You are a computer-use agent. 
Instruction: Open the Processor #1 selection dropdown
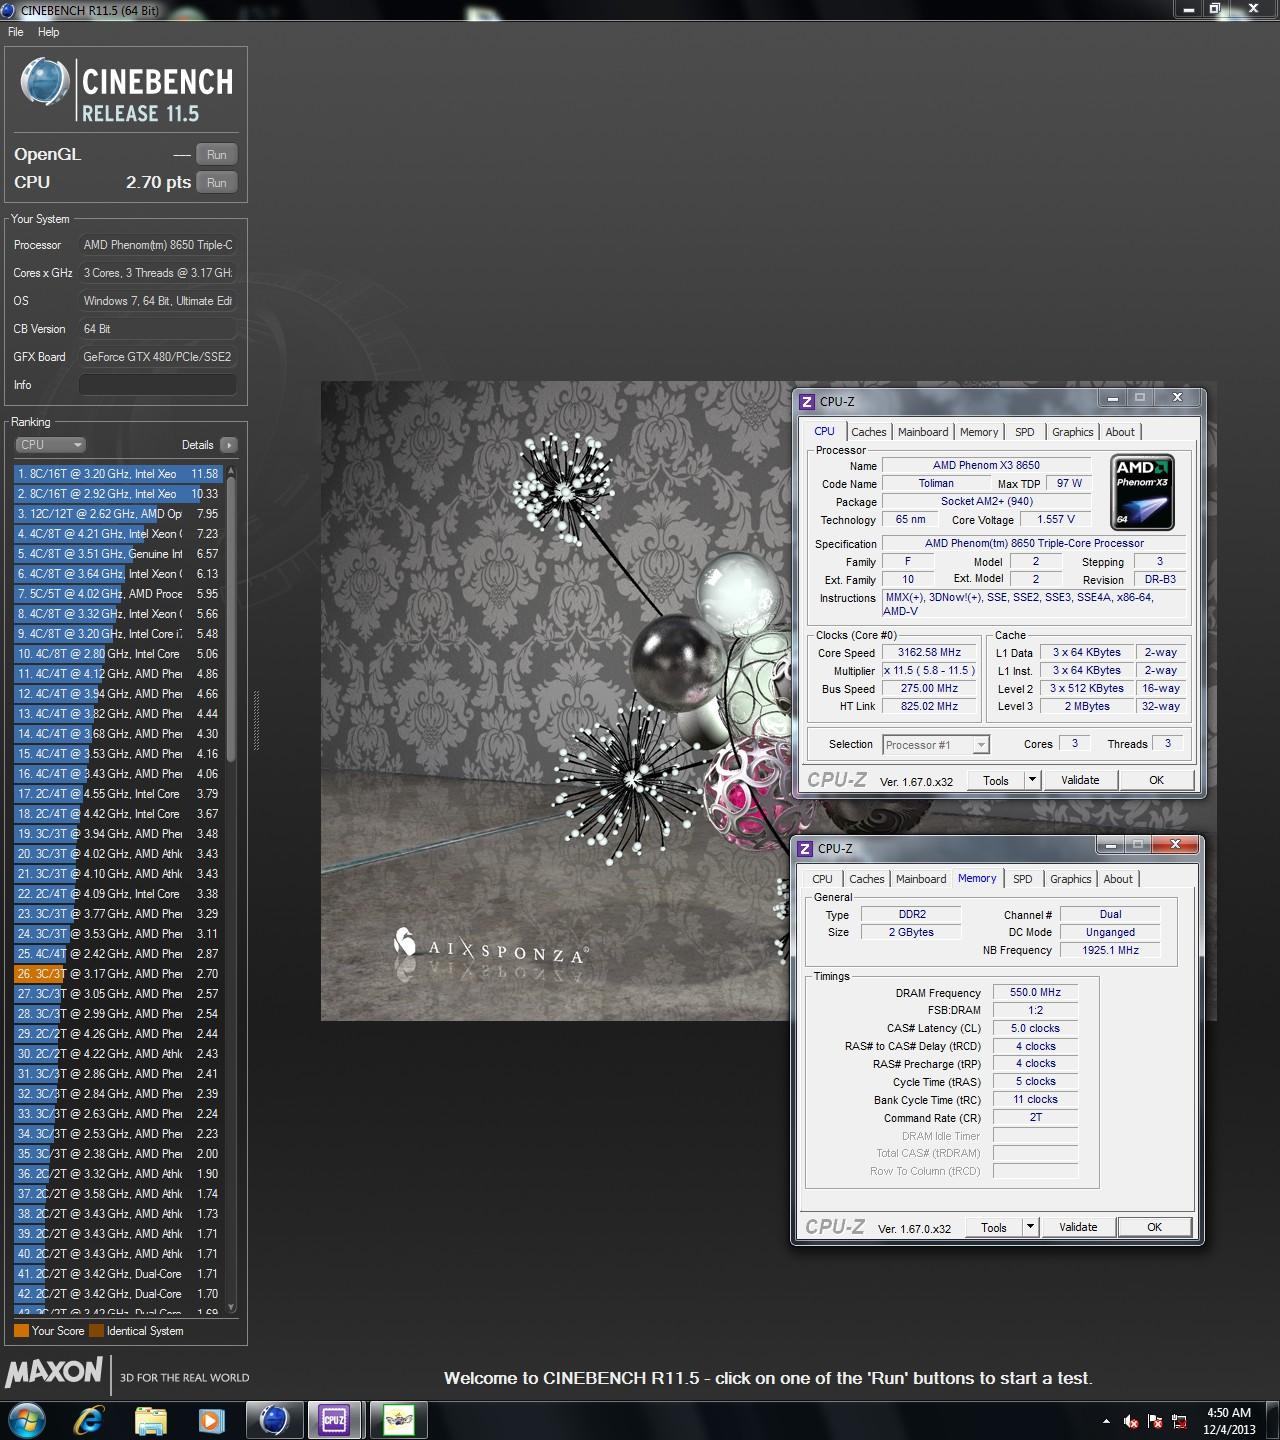[x=936, y=745]
